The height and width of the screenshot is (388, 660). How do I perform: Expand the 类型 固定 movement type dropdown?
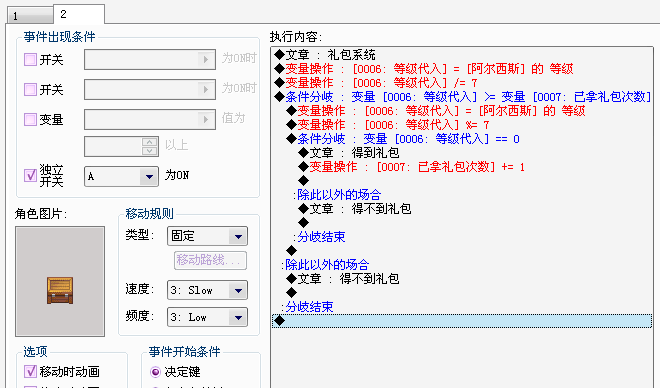pos(207,236)
